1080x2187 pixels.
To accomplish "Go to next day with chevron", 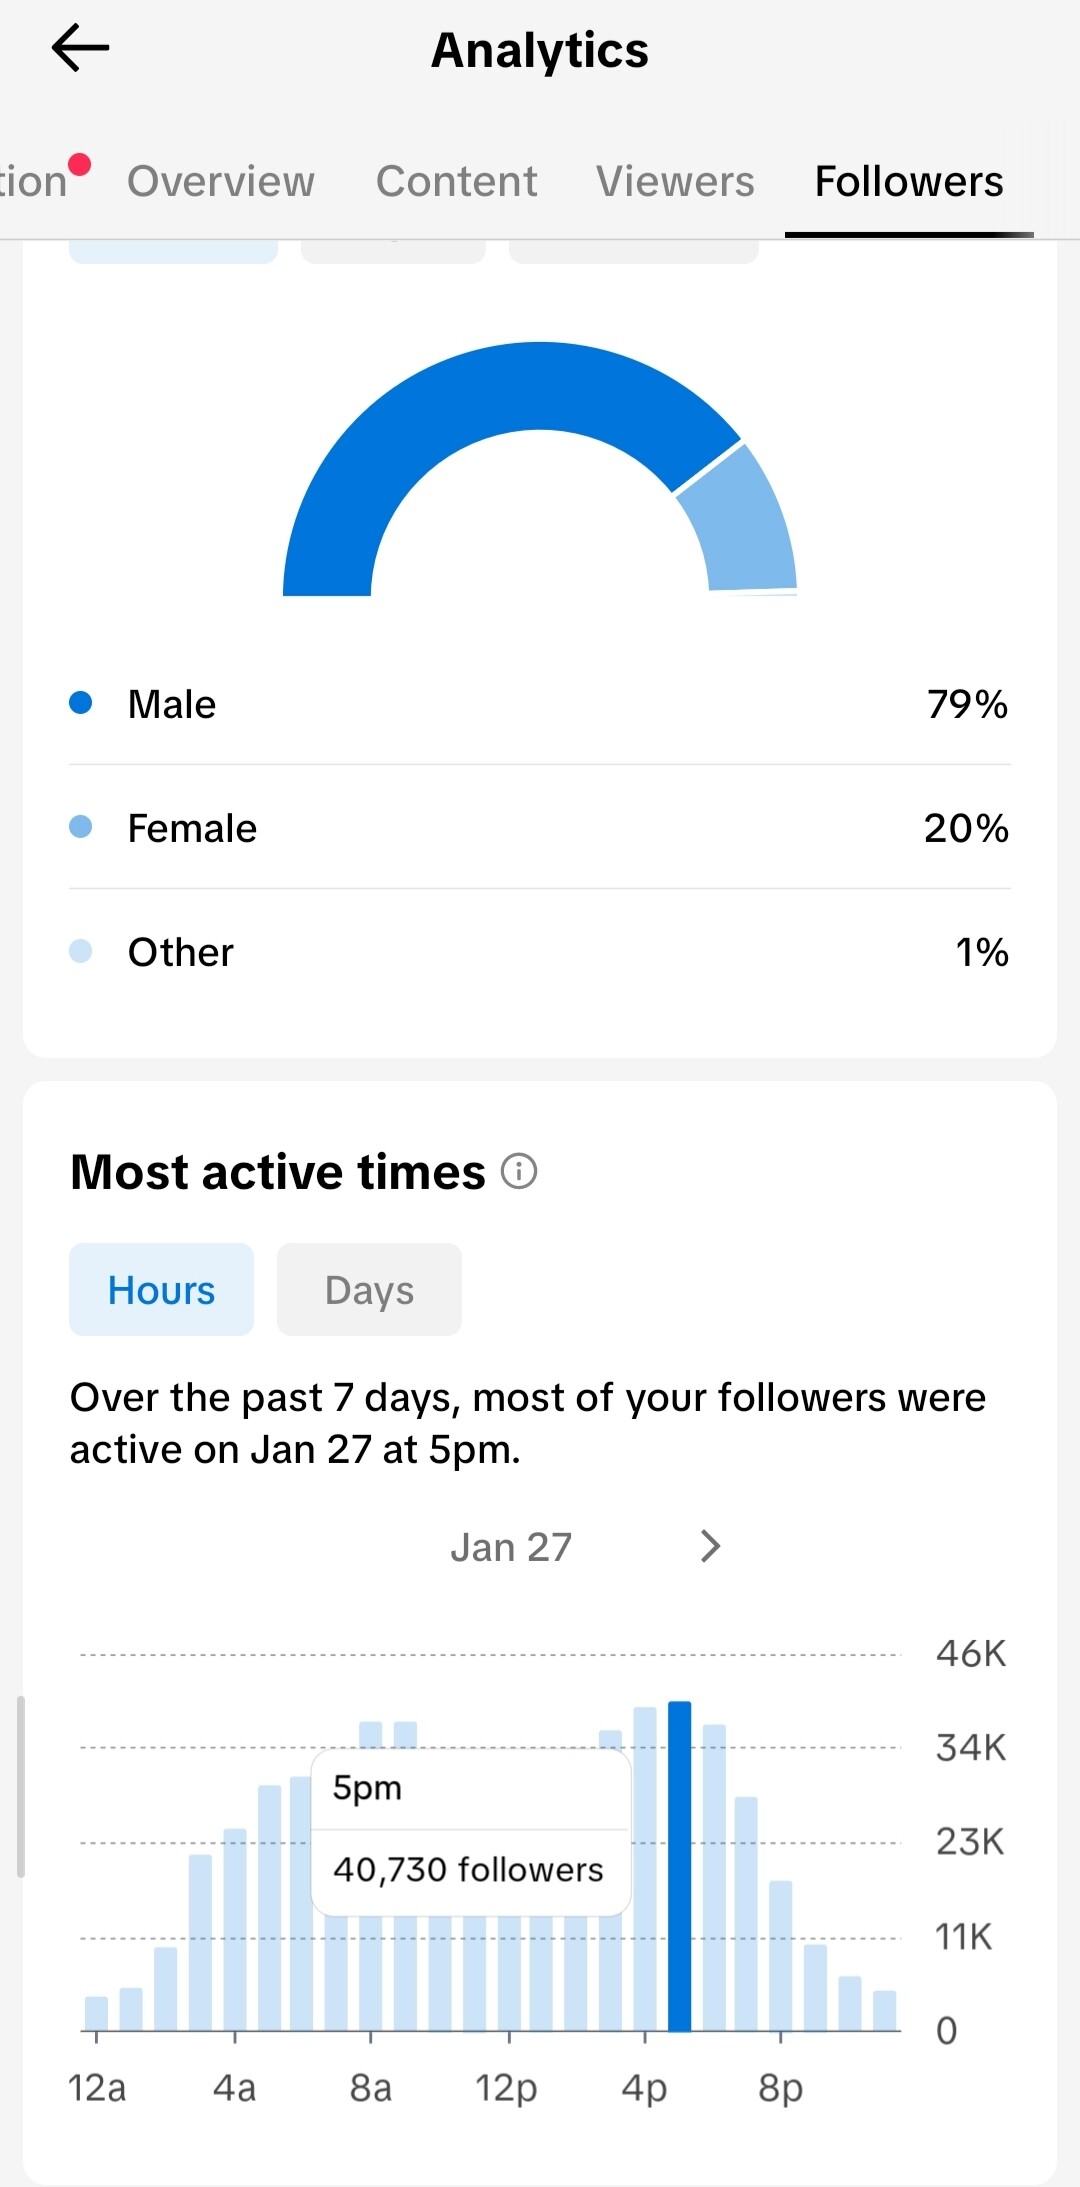I will tap(710, 1546).
